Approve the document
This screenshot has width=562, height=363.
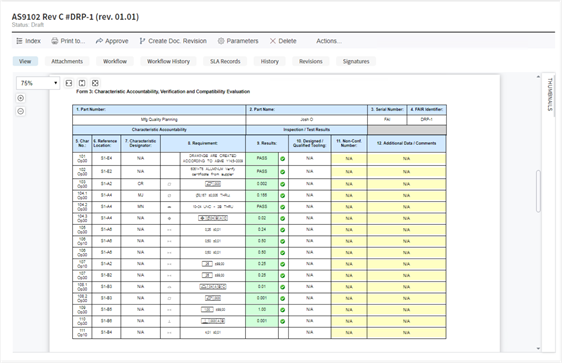[x=112, y=41]
